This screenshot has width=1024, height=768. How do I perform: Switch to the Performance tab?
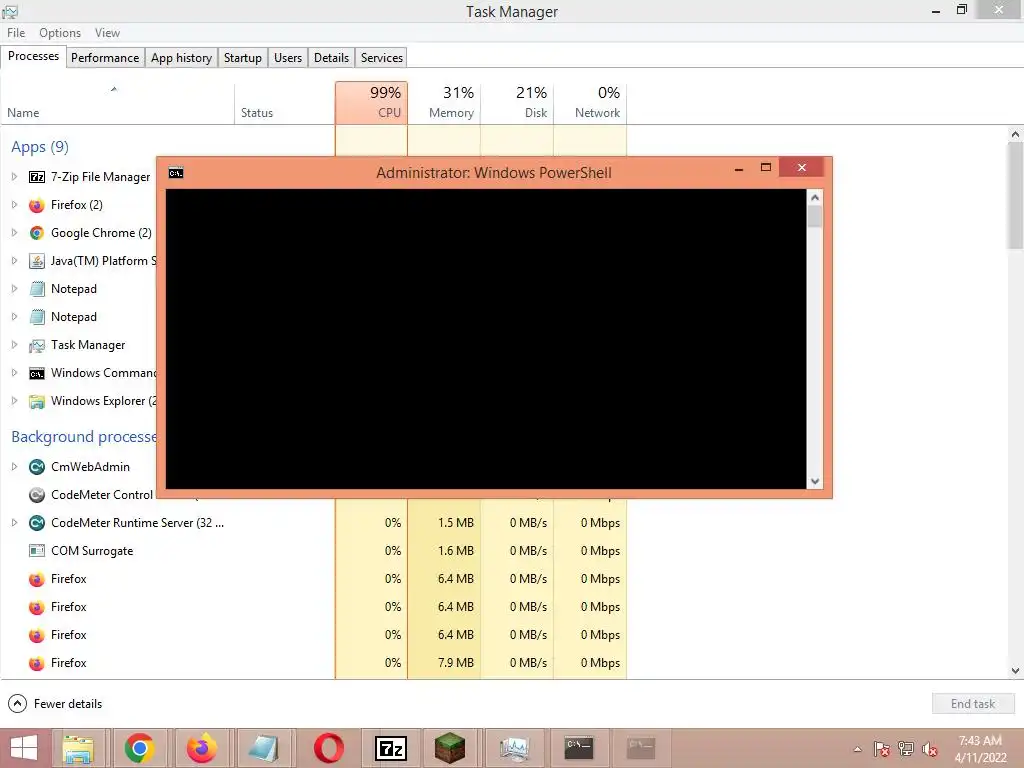(105, 57)
